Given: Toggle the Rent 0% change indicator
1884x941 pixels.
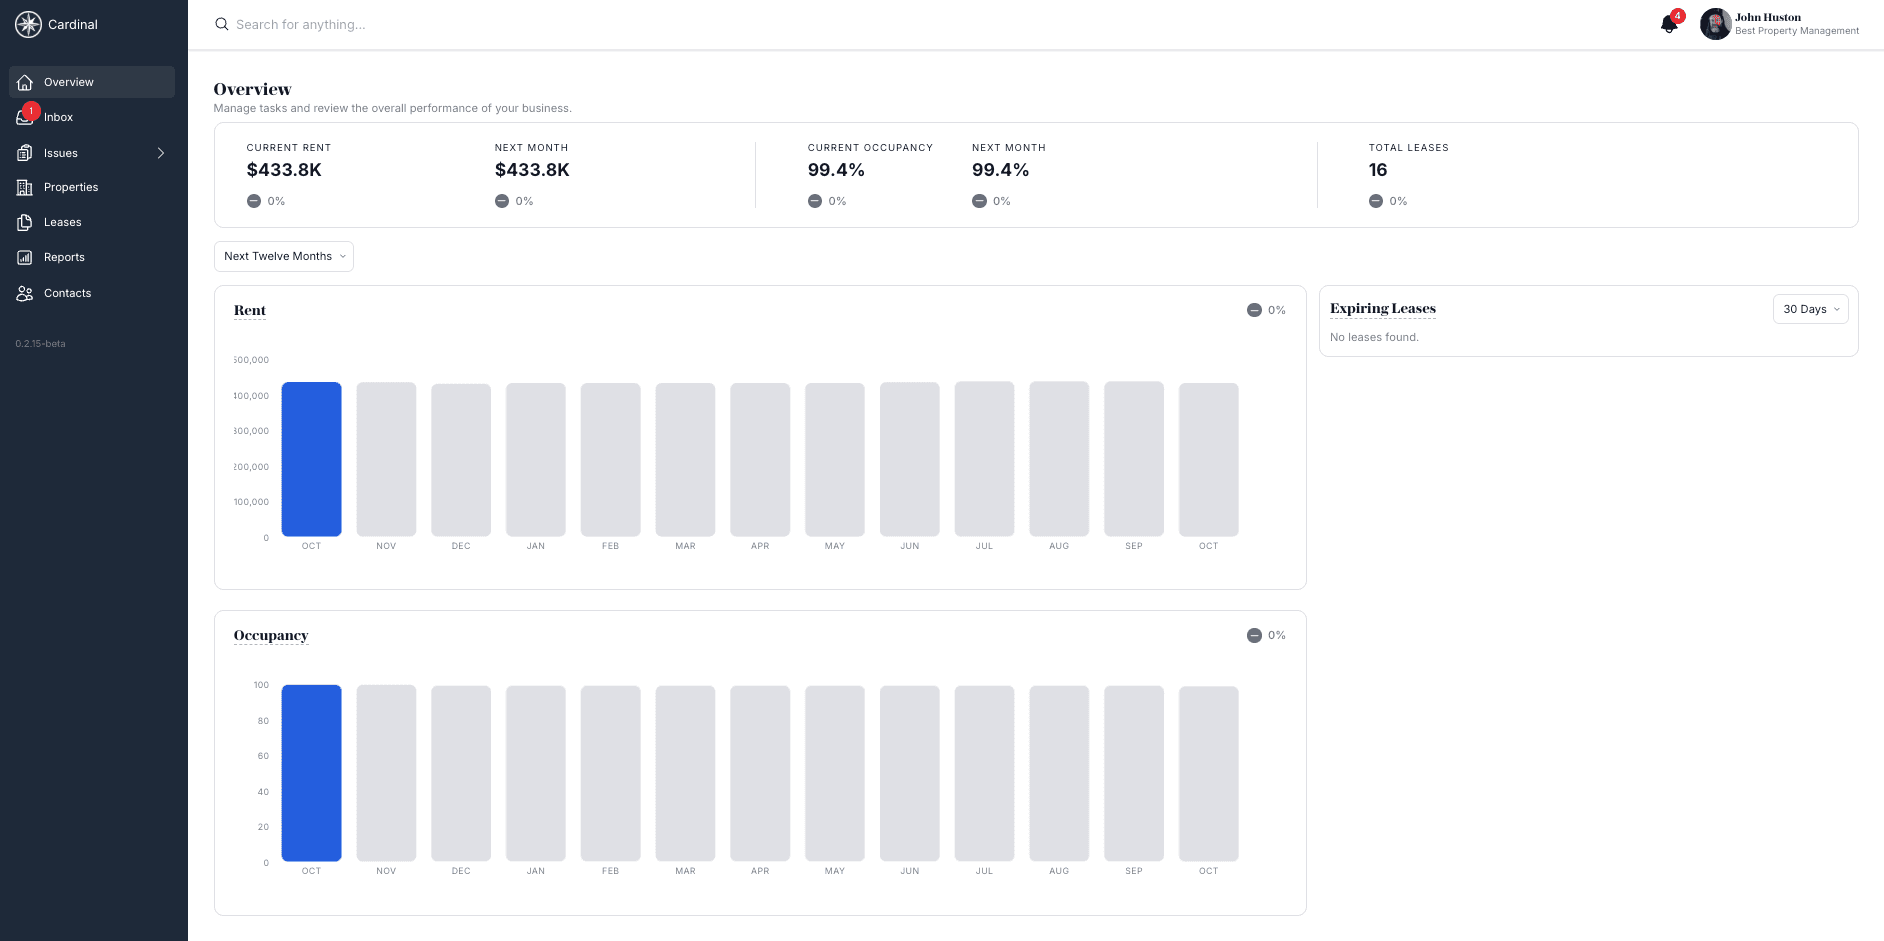Looking at the screenshot, I should 1265,310.
